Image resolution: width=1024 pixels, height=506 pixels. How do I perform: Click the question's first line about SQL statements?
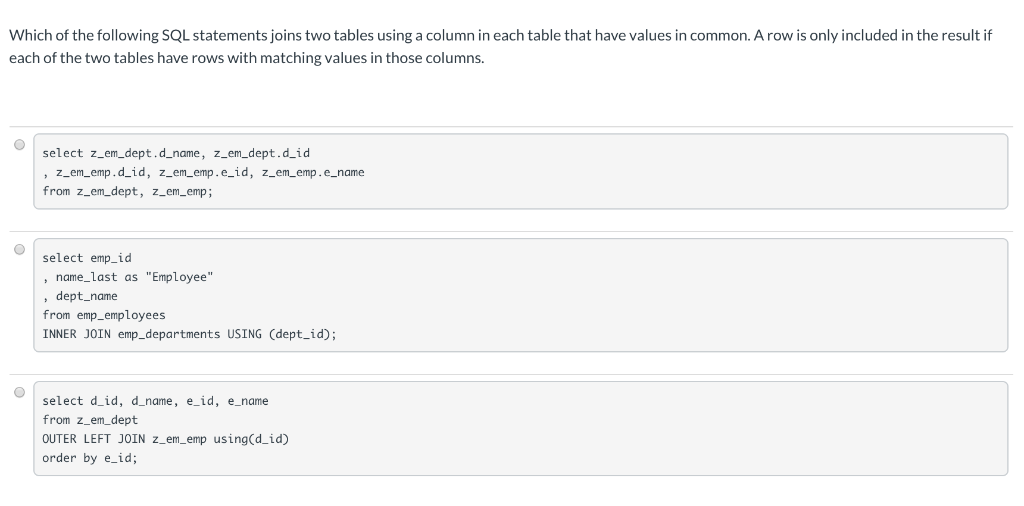coord(500,35)
